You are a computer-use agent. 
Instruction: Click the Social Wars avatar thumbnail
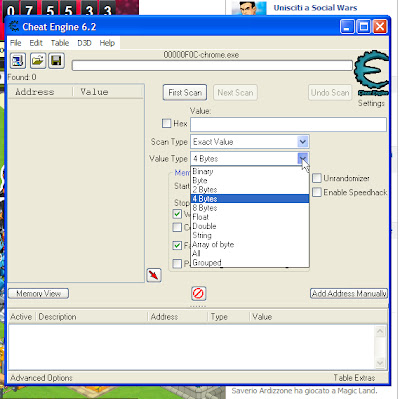(249, 8)
